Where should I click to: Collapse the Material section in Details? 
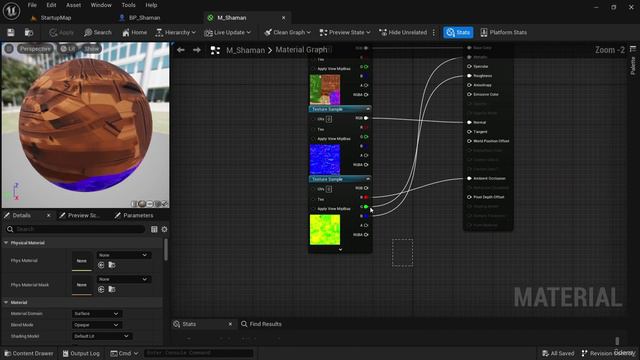point(6,302)
